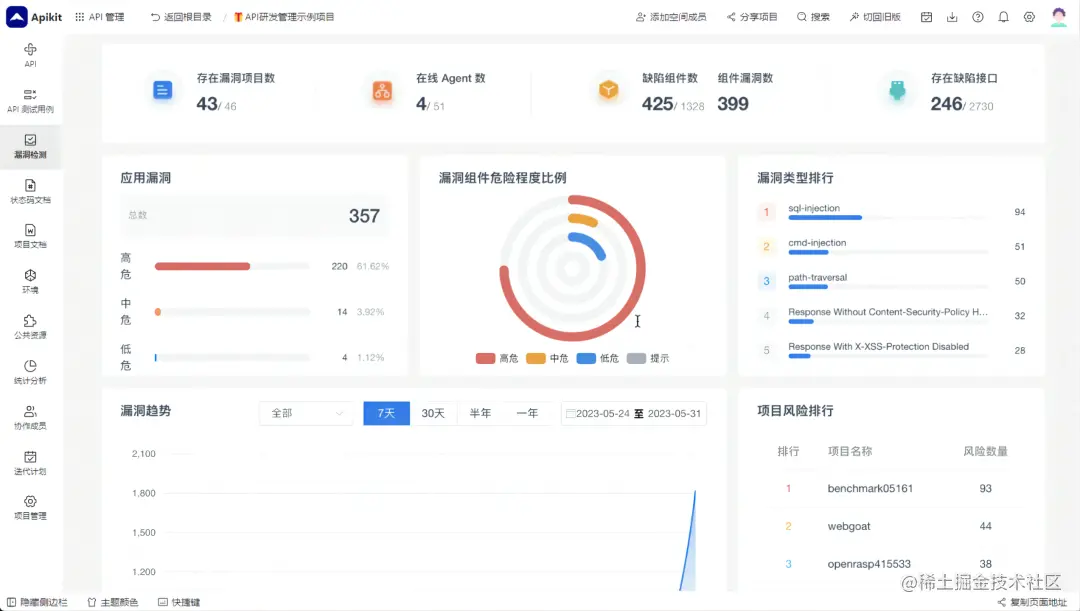Click the start date 2023-05-24 field
The height and width of the screenshot is (611, 1080).
pos(603,413)
